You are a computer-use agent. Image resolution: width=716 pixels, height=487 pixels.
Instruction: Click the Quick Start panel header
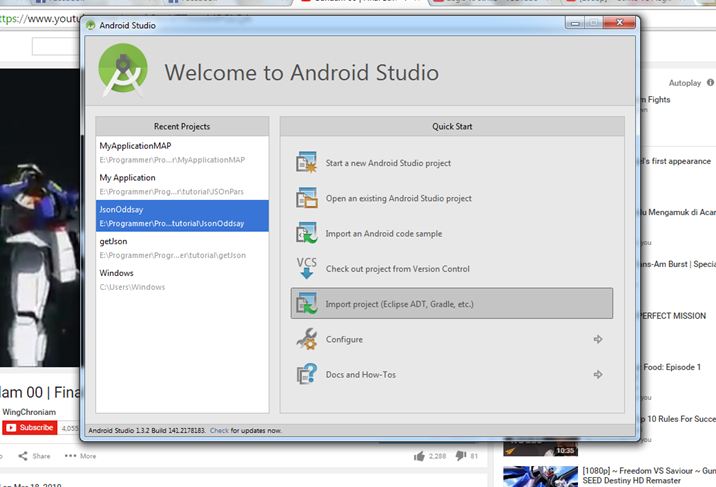tap(452, 126)
